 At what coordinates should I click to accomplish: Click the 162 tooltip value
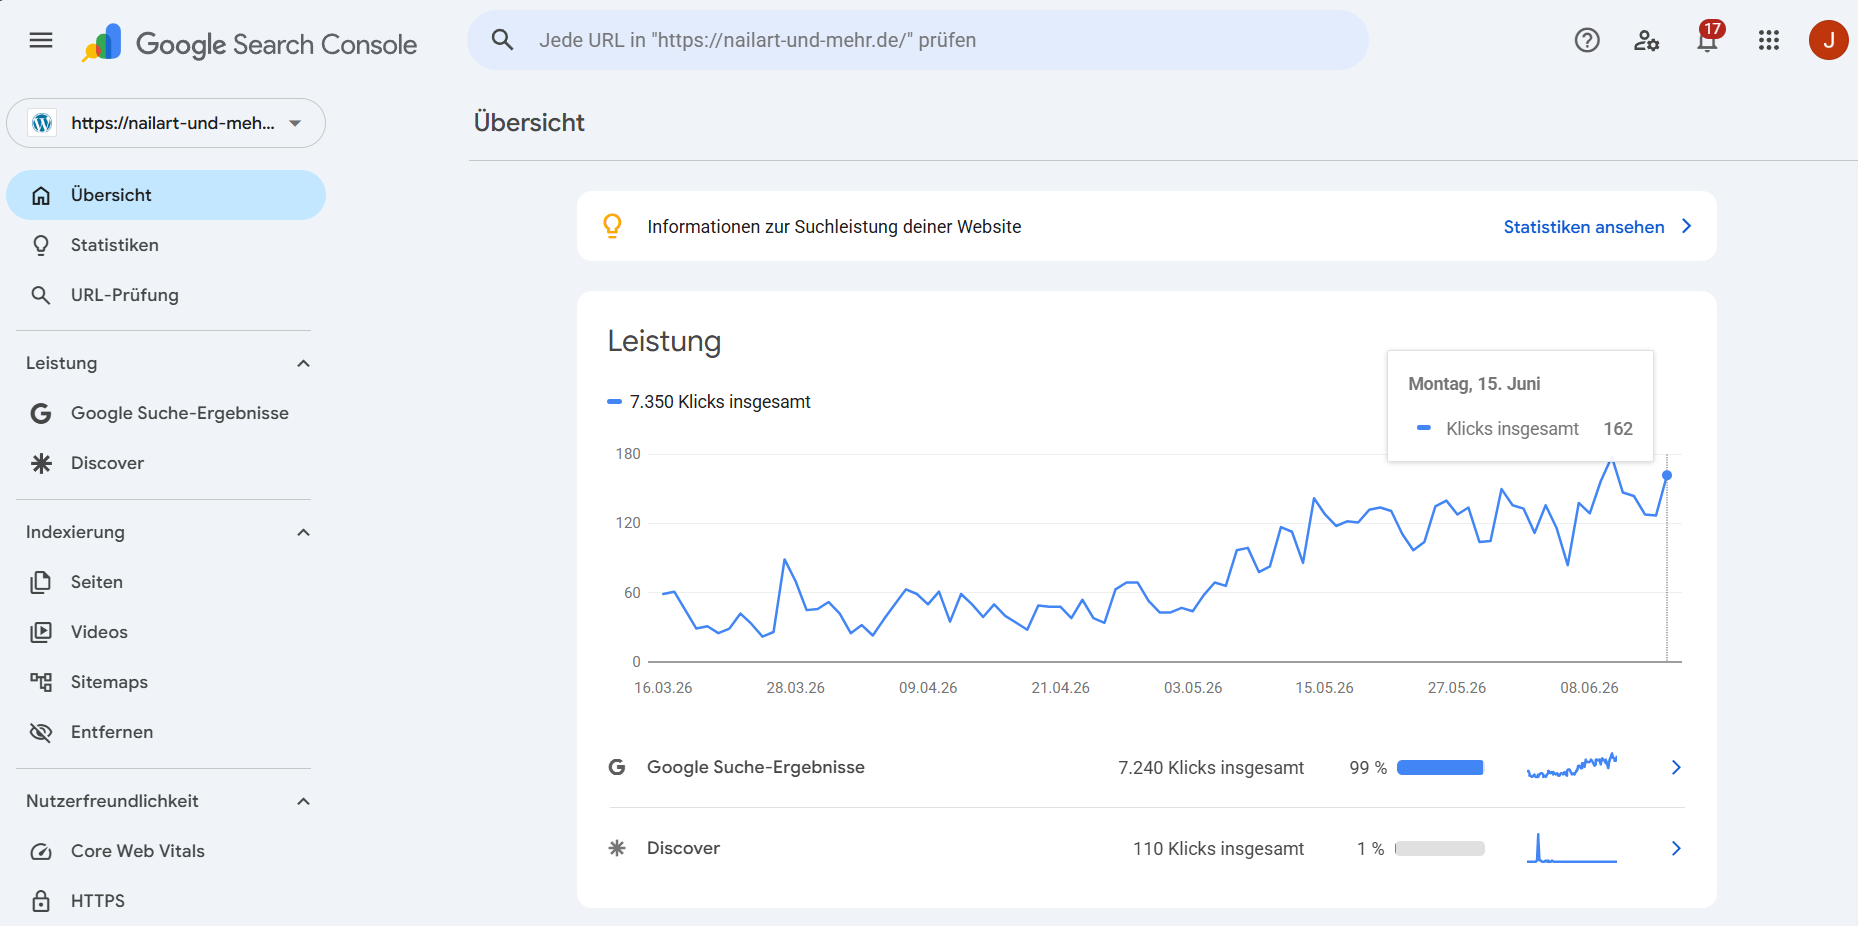[1618, 429]
